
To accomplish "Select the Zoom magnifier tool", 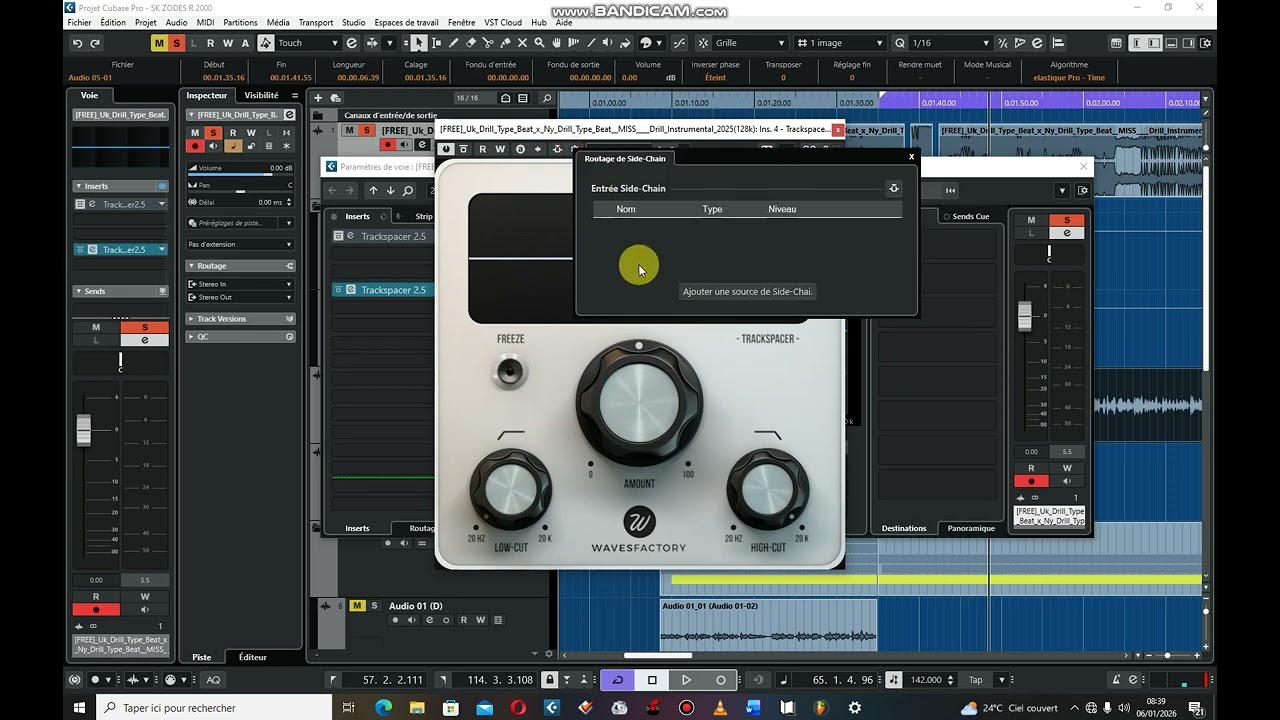I will [x=539, y=43].
